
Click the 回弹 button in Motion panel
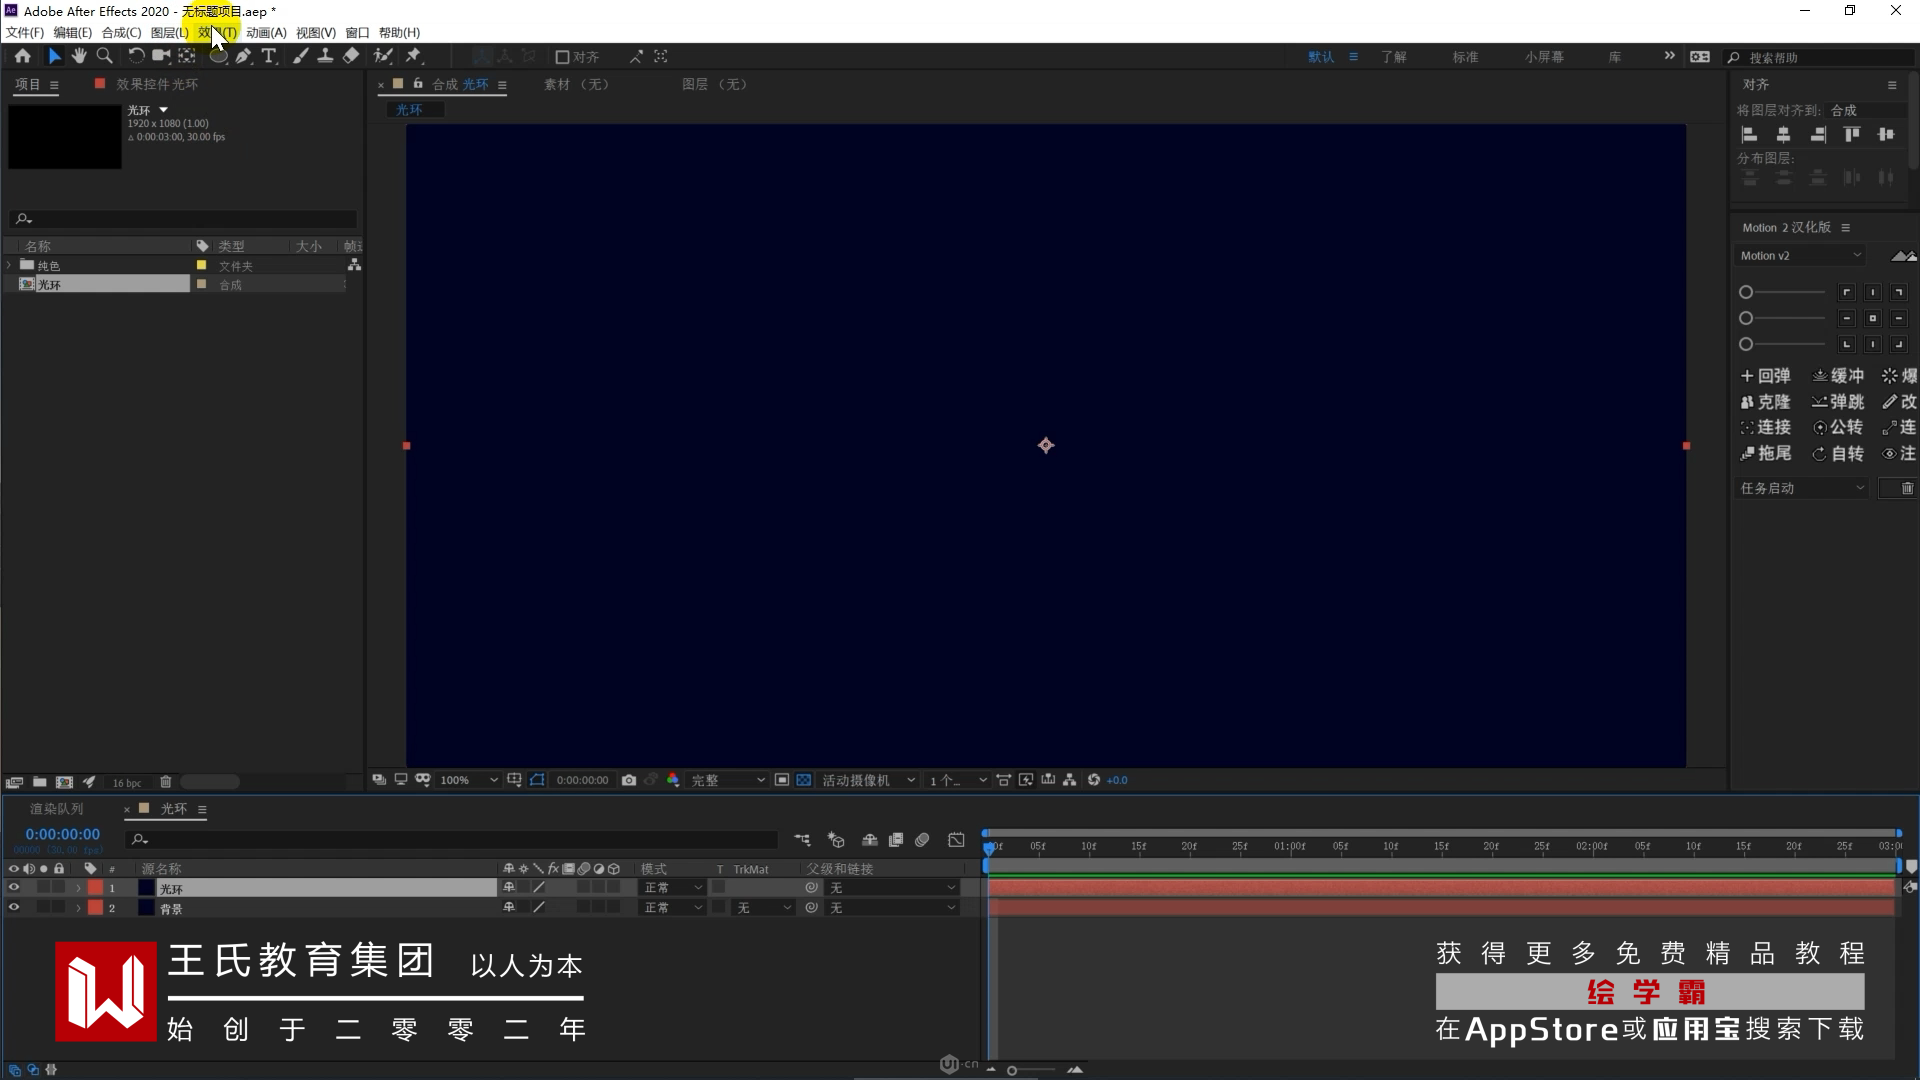[1766, 376]
